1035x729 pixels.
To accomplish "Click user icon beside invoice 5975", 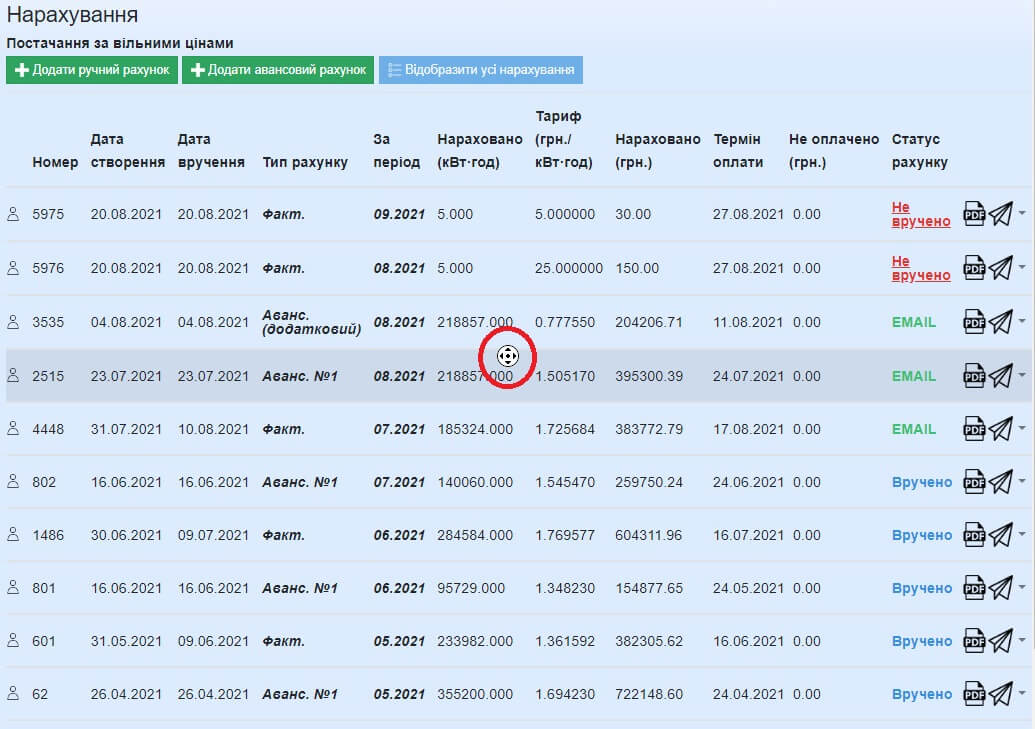I will [14, 214].
